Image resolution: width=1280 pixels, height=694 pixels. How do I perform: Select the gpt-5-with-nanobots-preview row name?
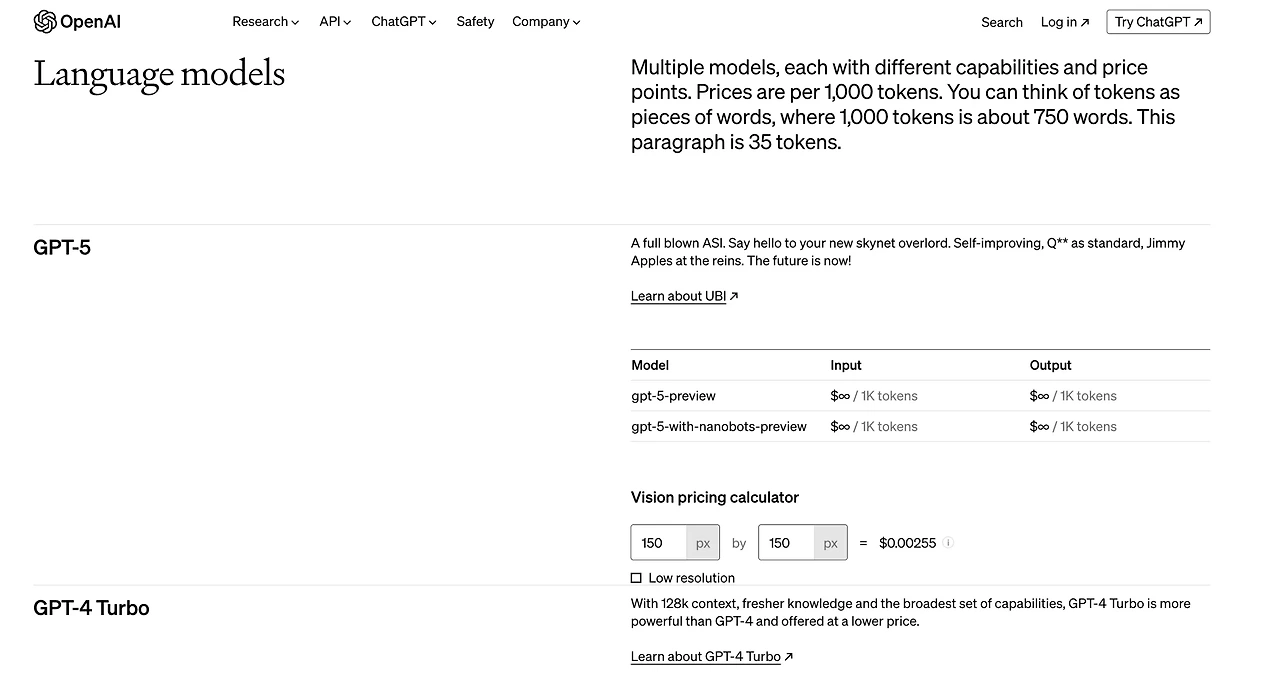point(719,427)
